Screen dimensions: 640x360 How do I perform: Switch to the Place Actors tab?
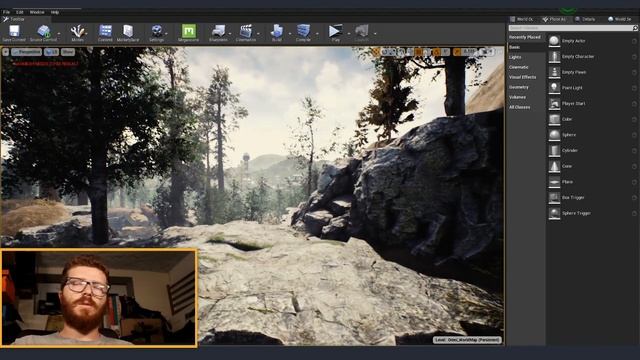(x=554, y=19)
